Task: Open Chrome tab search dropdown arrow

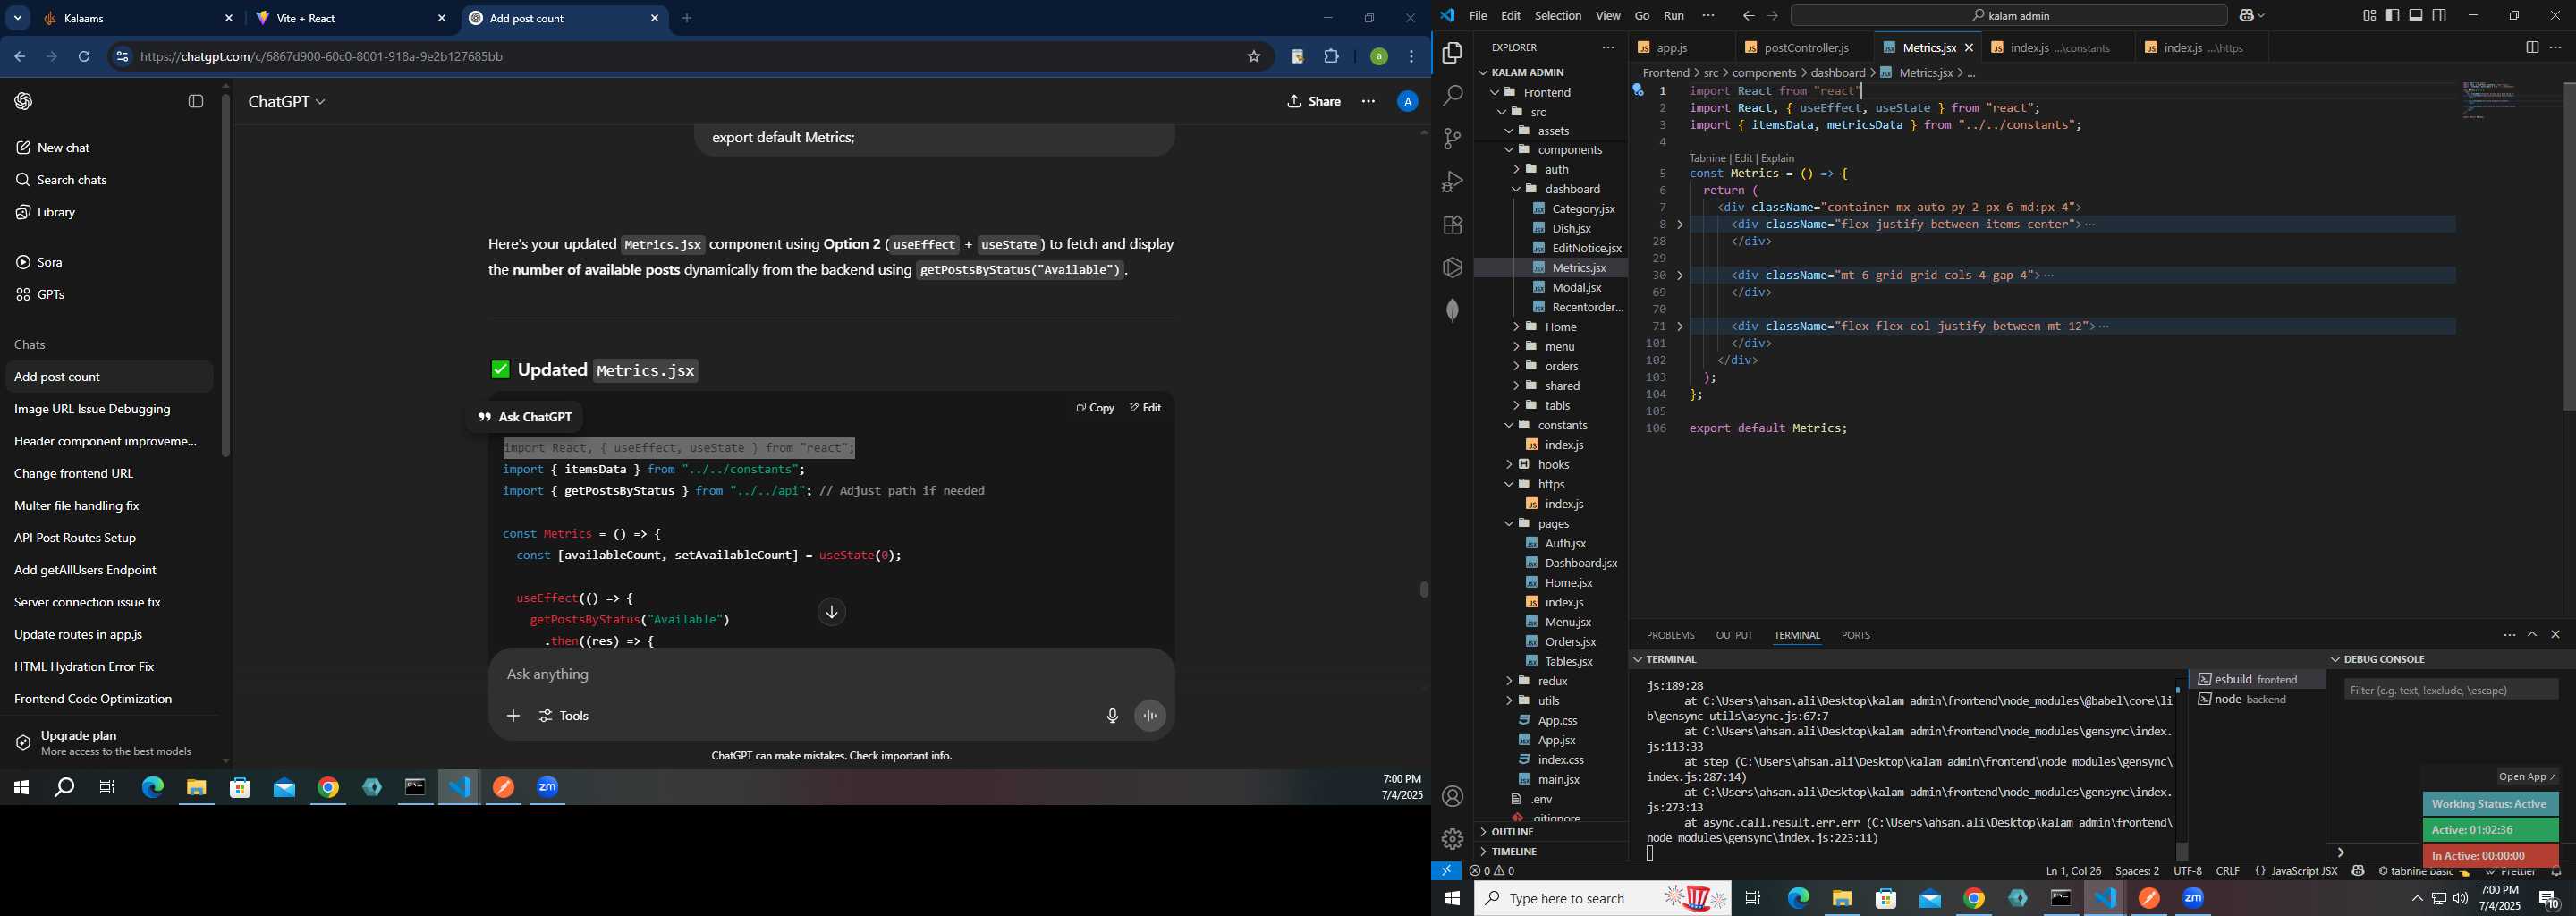Action: pyautogui.click(x=18, y=18)
